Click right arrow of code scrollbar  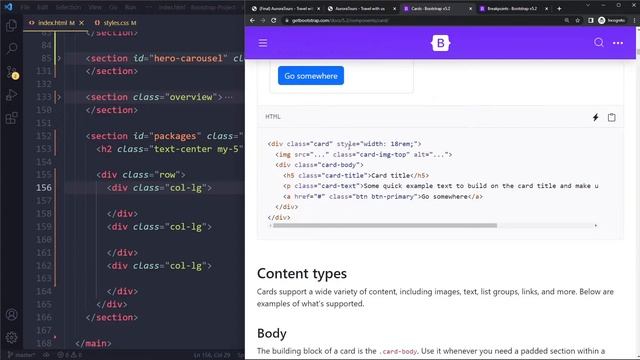[x=596, y=225]
